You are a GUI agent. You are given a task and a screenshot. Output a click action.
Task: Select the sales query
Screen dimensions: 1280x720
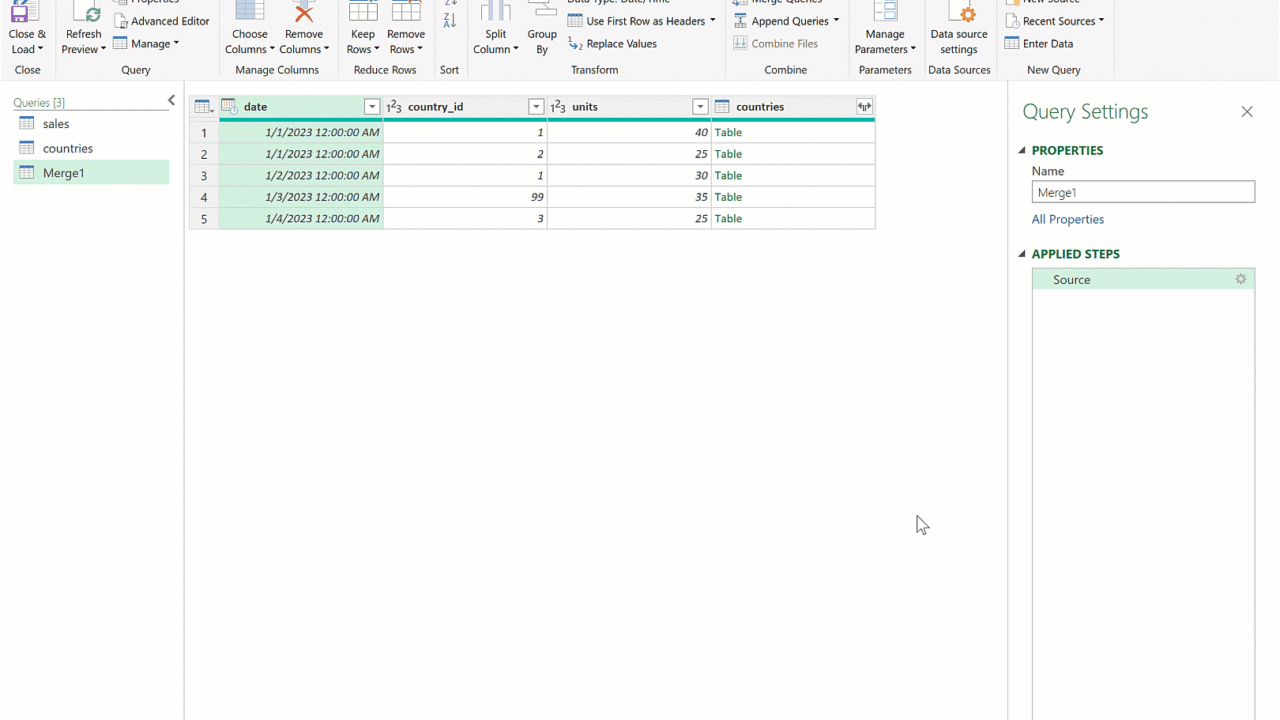56,124
